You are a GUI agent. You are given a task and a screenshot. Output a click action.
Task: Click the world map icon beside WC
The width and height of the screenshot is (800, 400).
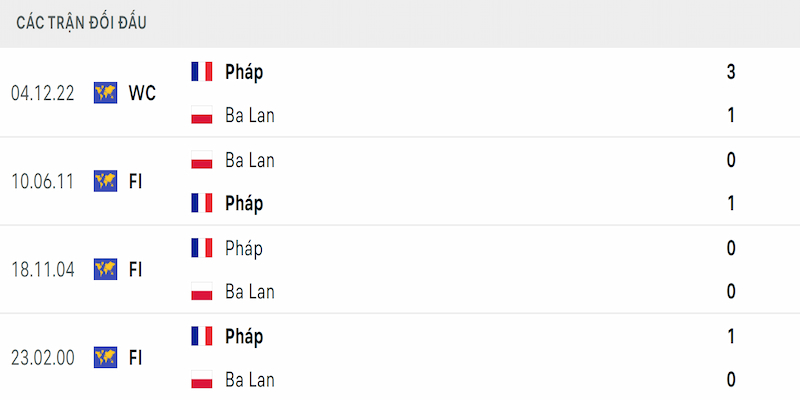(x=106, y=93)
